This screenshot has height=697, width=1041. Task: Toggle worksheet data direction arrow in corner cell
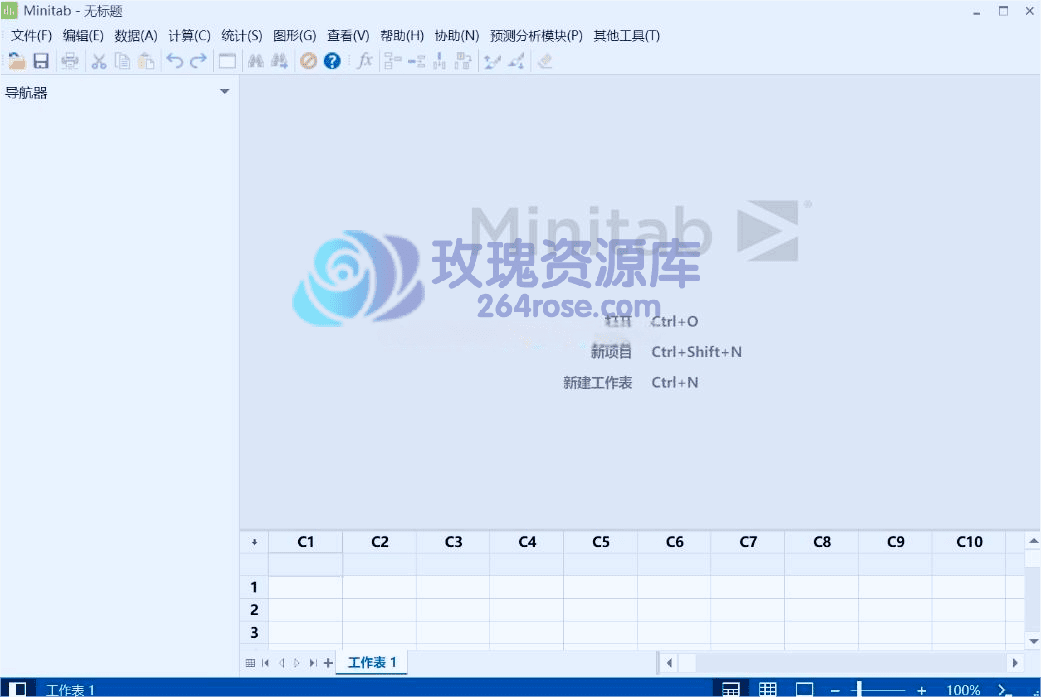254,542
